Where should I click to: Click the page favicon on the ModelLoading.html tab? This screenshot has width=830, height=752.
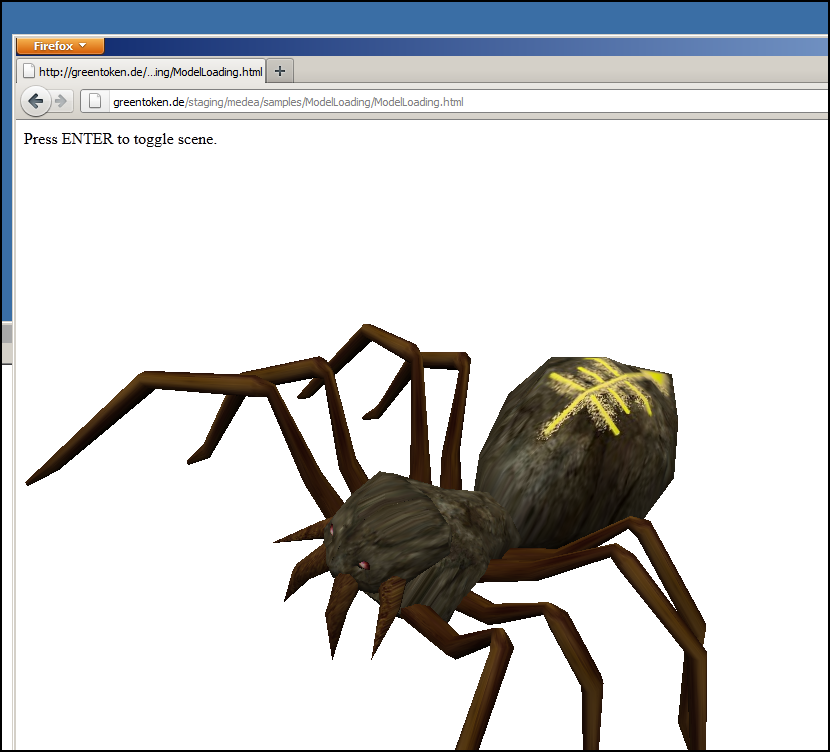coord(29,71)
